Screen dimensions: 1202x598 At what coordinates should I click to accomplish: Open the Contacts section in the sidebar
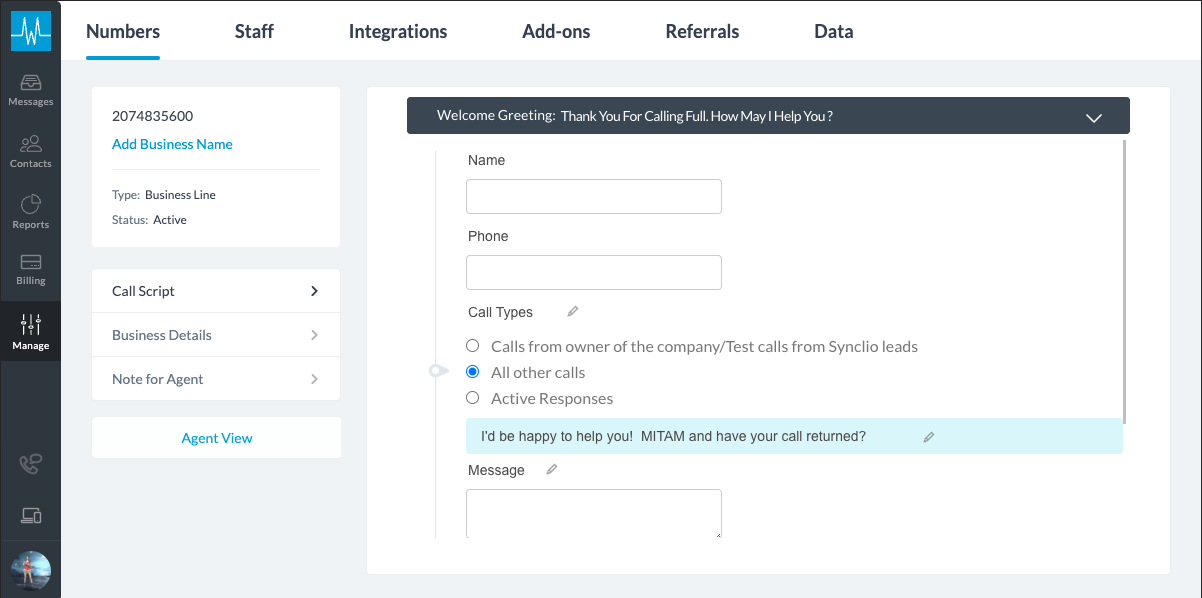pos(30,150)
